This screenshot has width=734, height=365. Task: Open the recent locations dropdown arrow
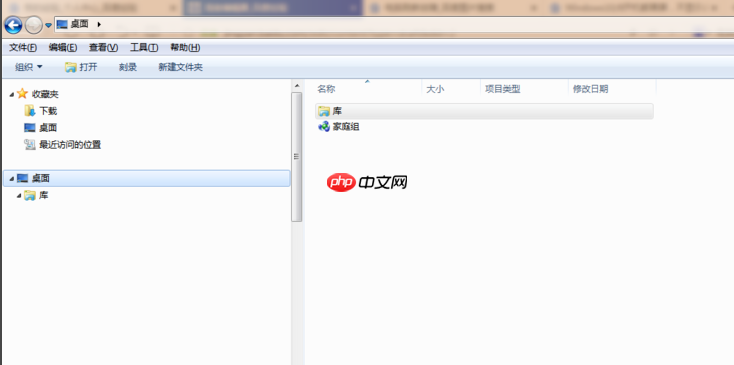pos(48,25)
